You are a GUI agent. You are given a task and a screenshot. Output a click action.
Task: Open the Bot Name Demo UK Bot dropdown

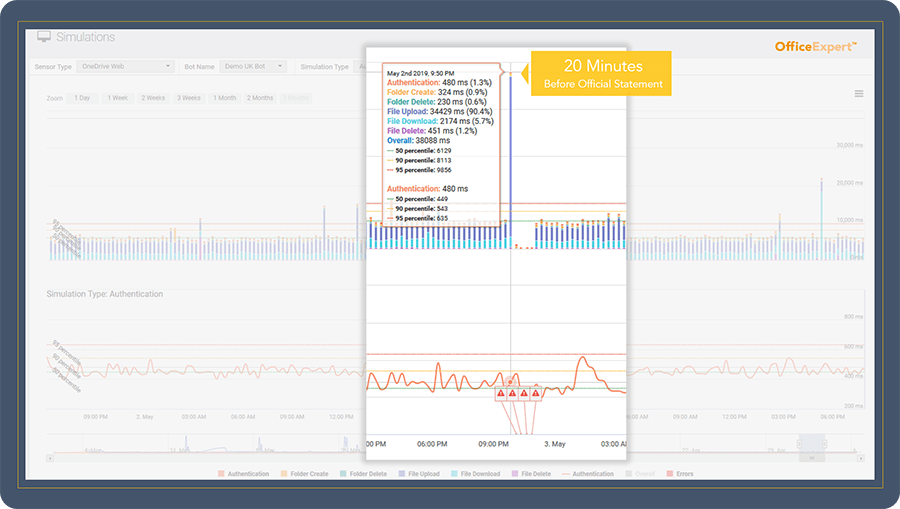coord(252,67)
